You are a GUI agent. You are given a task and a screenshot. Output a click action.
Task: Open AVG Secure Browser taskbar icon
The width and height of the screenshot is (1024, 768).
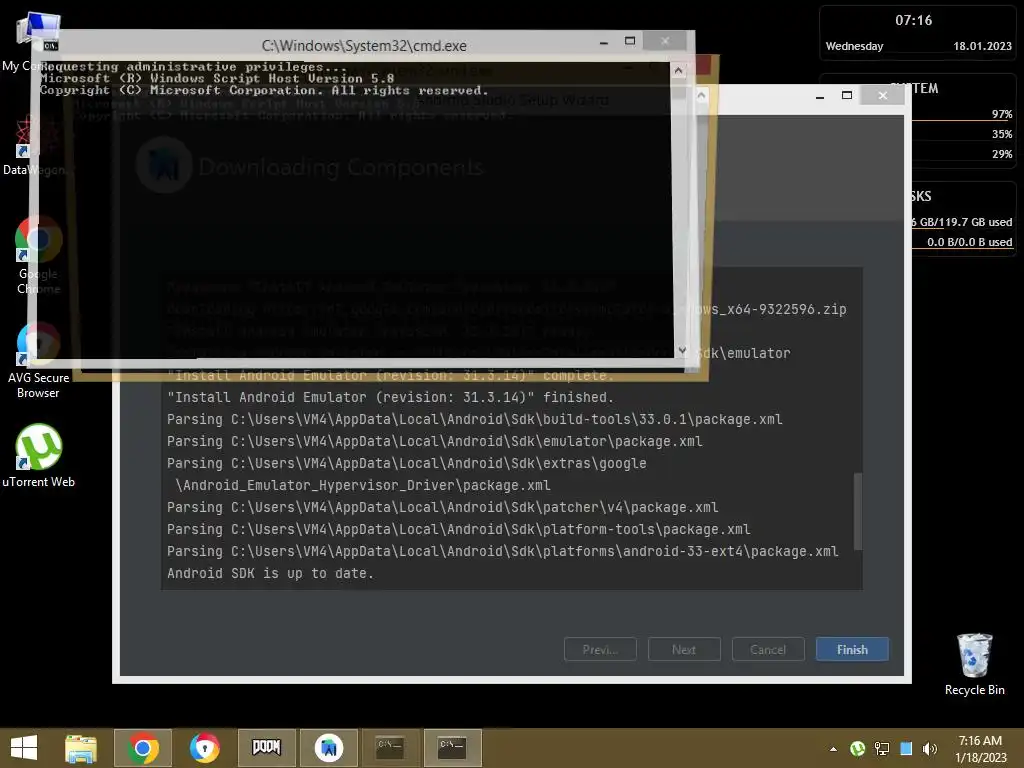tap(204, 748)
